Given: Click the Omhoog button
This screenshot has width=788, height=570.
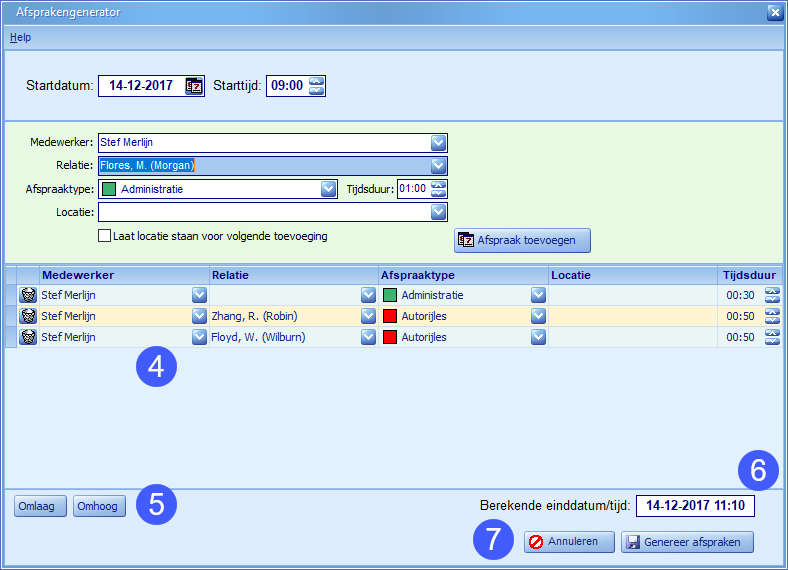Looking at the screenshot, I should click(x=100, y=506).
